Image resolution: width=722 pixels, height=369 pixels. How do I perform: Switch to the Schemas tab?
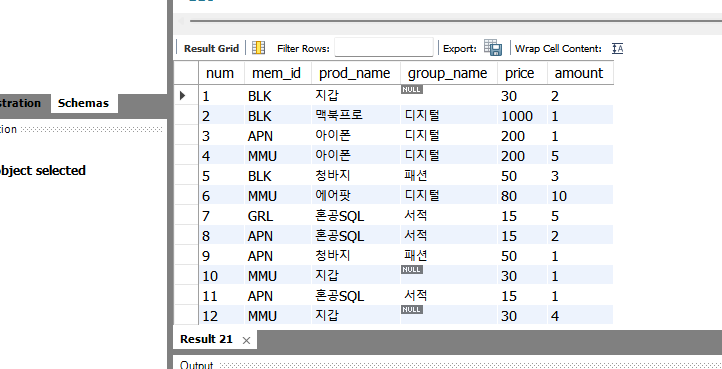(83, 103)
